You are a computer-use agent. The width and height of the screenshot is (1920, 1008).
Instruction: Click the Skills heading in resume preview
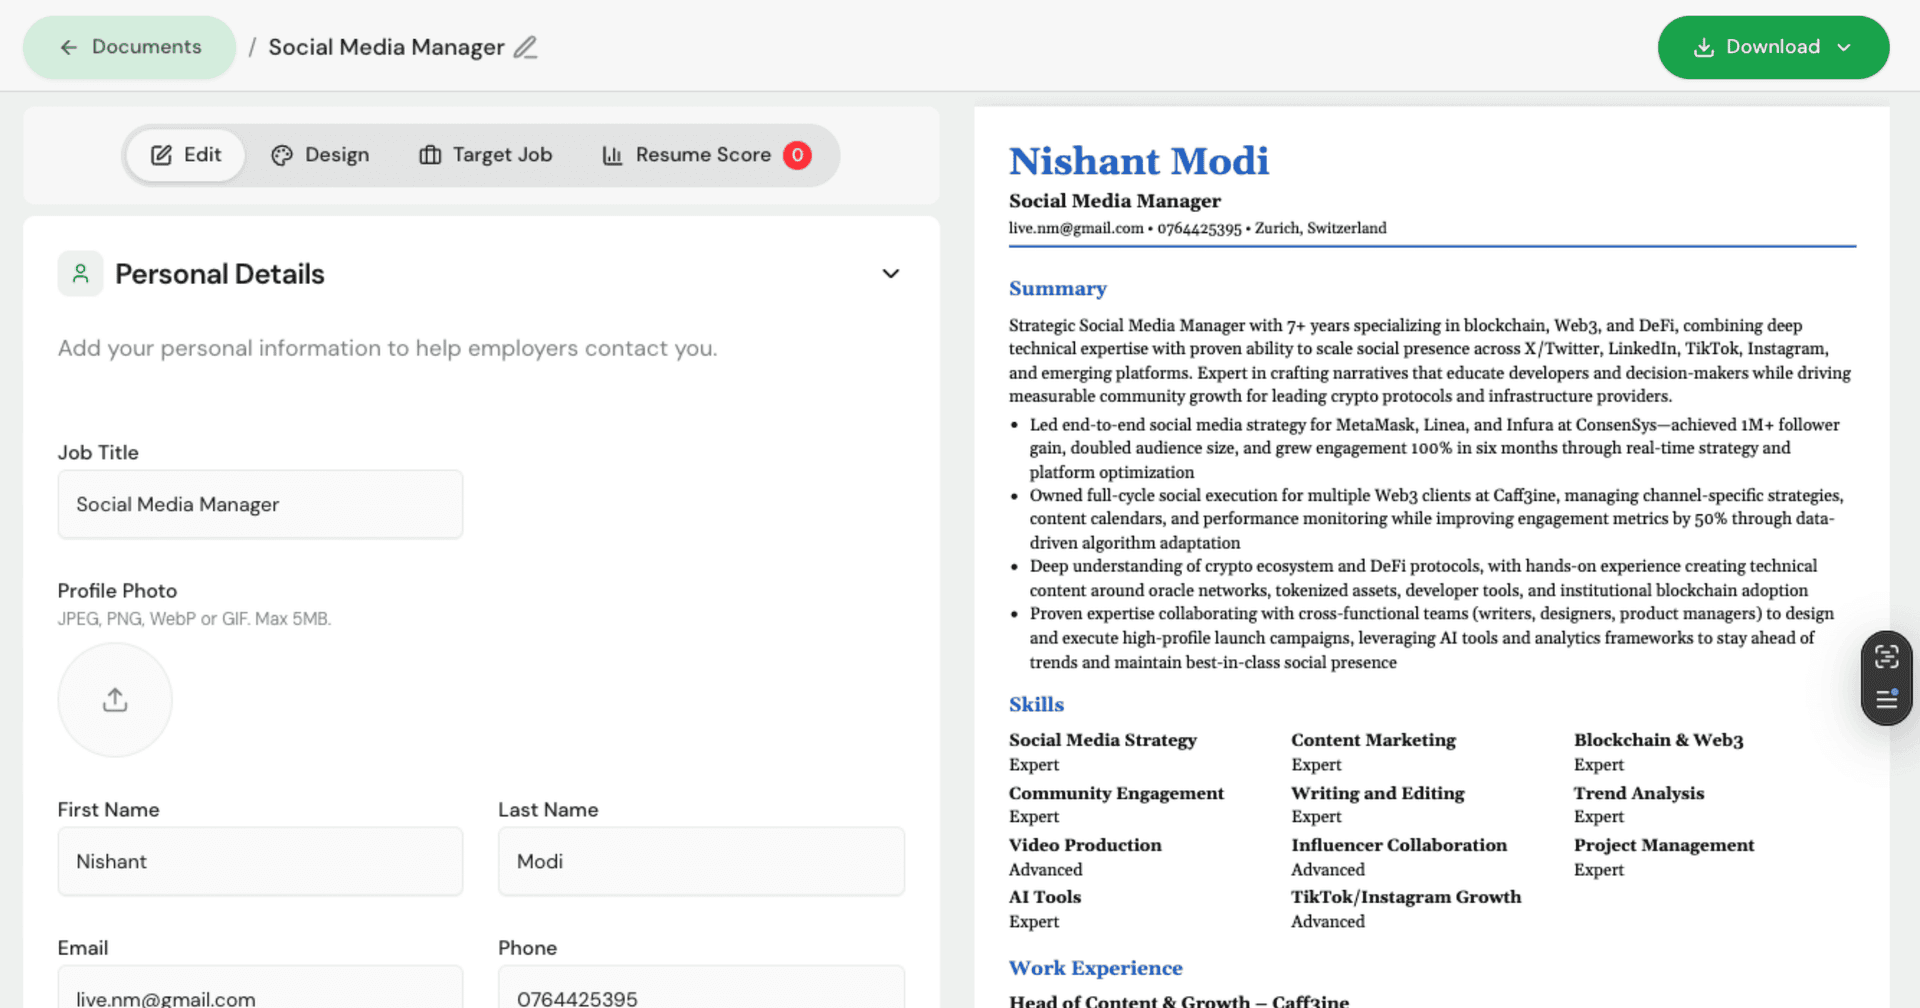pos(1036,705)
